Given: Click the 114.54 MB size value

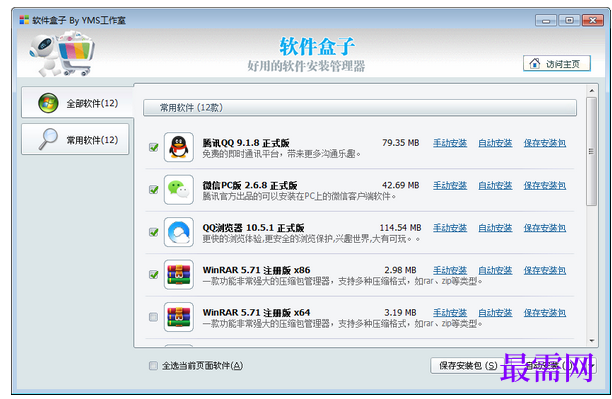Looking at the screenshot, I should tap(400, 228).
